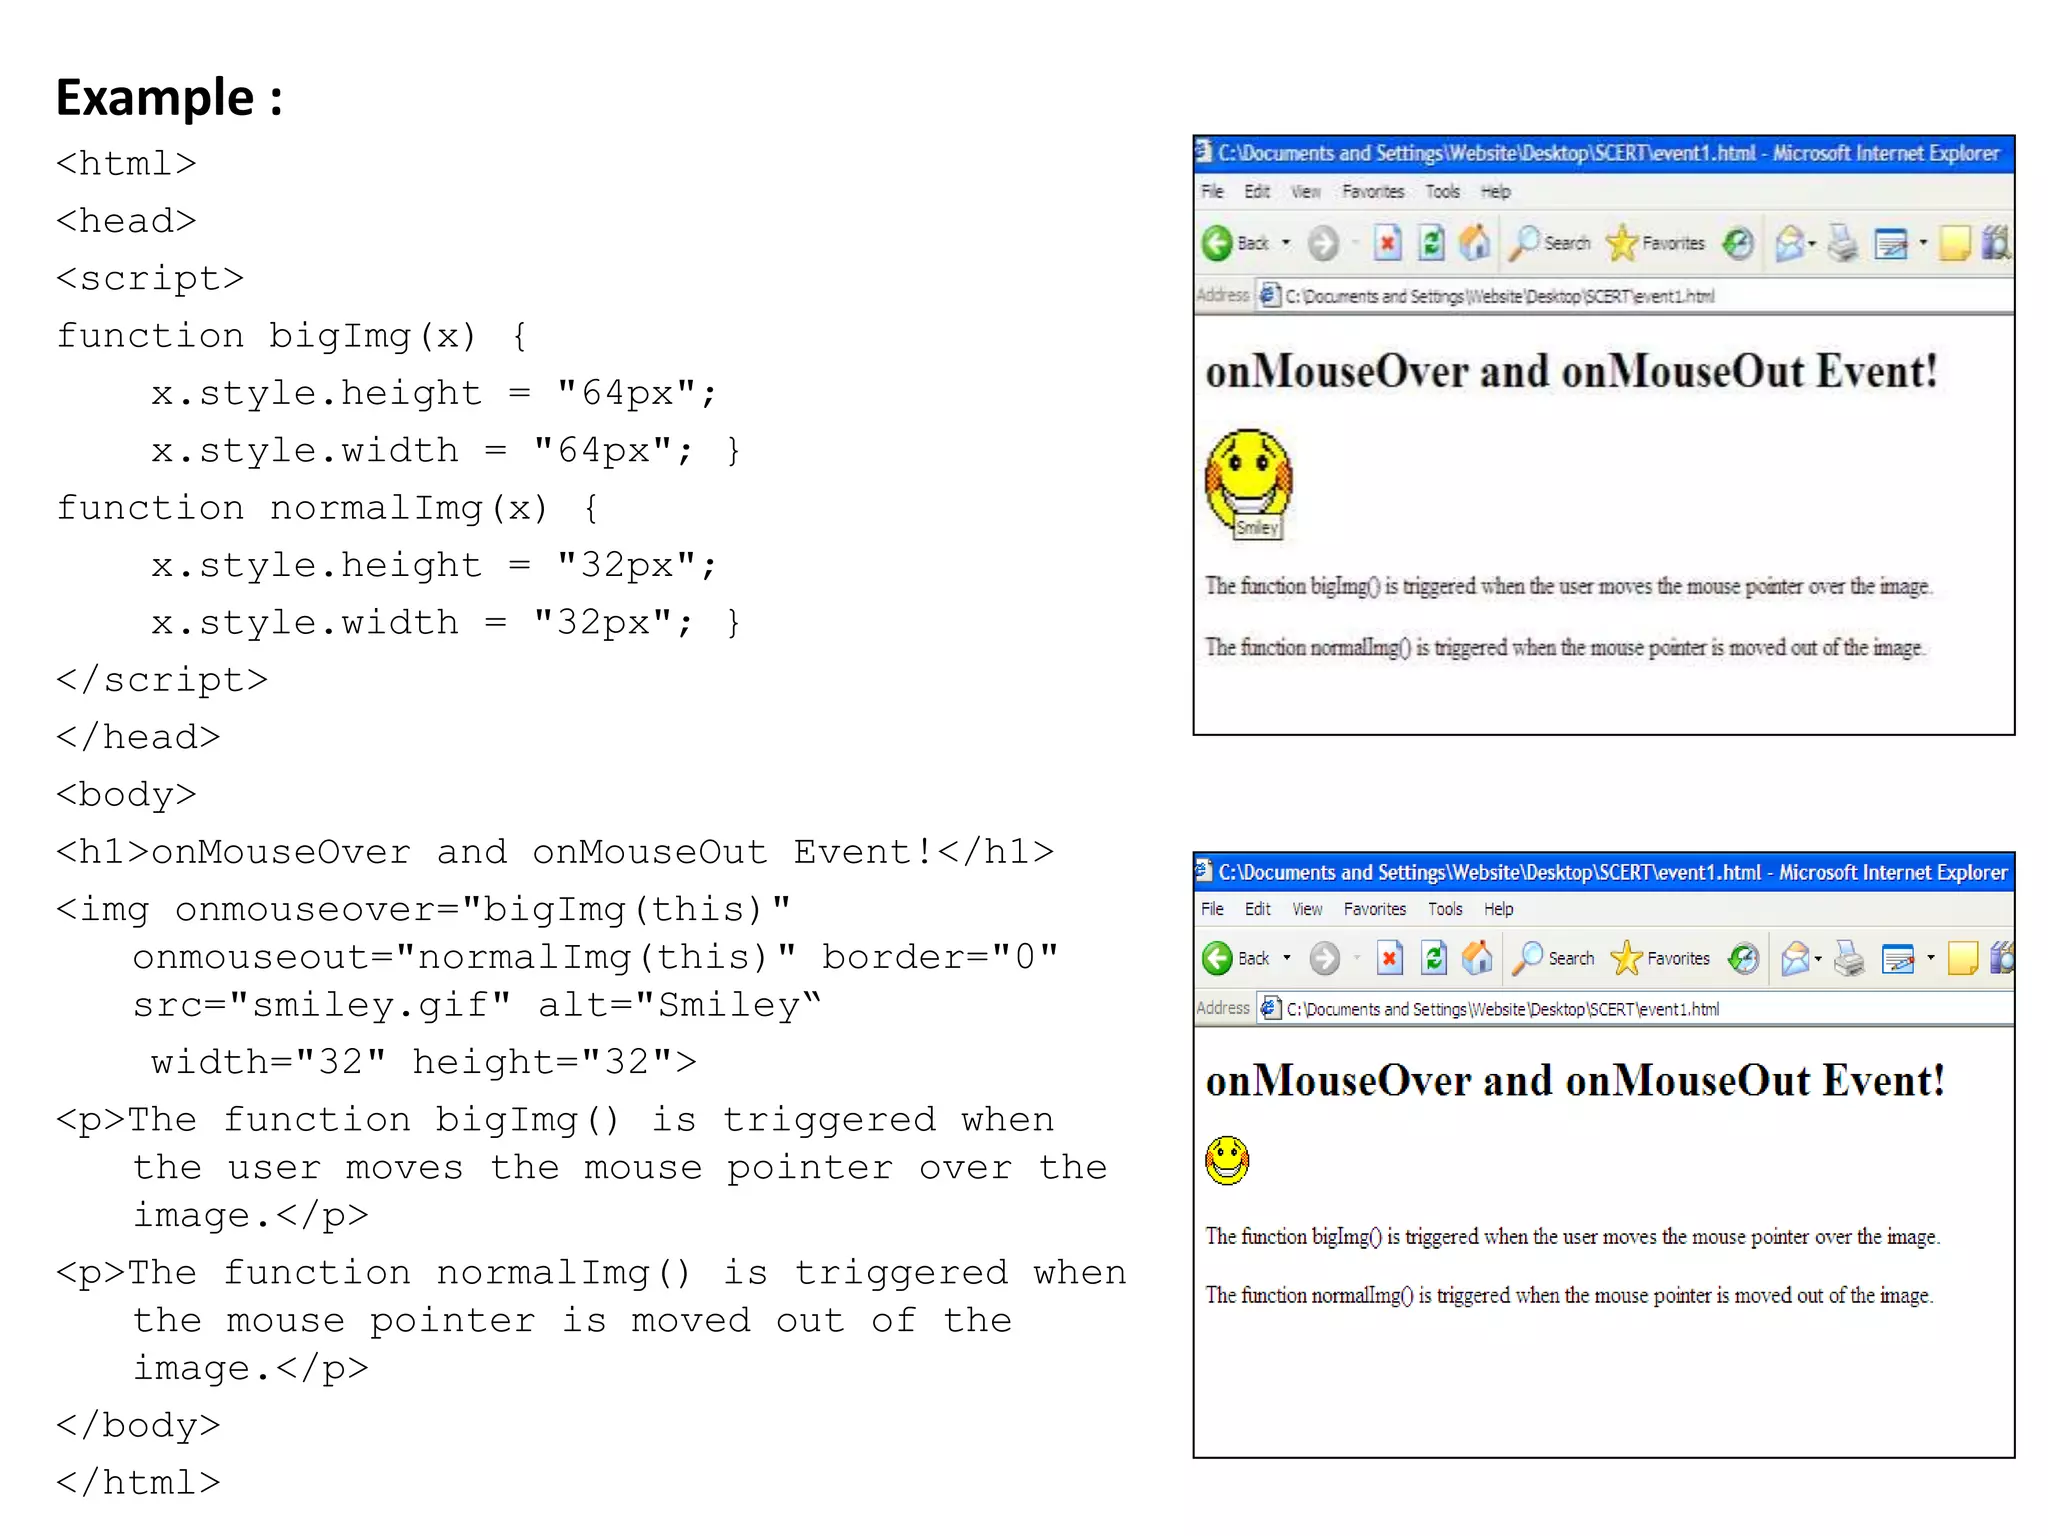The image size is (2048, 1536).
Task: Click Stop icon in lower Internet Explorer window
Action: (1389, 958)
